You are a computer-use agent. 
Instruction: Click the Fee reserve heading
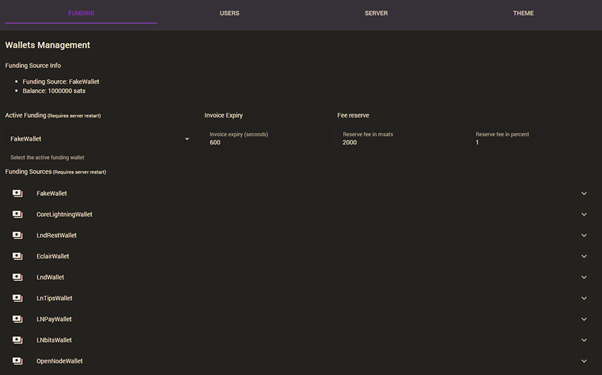click(353, 116)
